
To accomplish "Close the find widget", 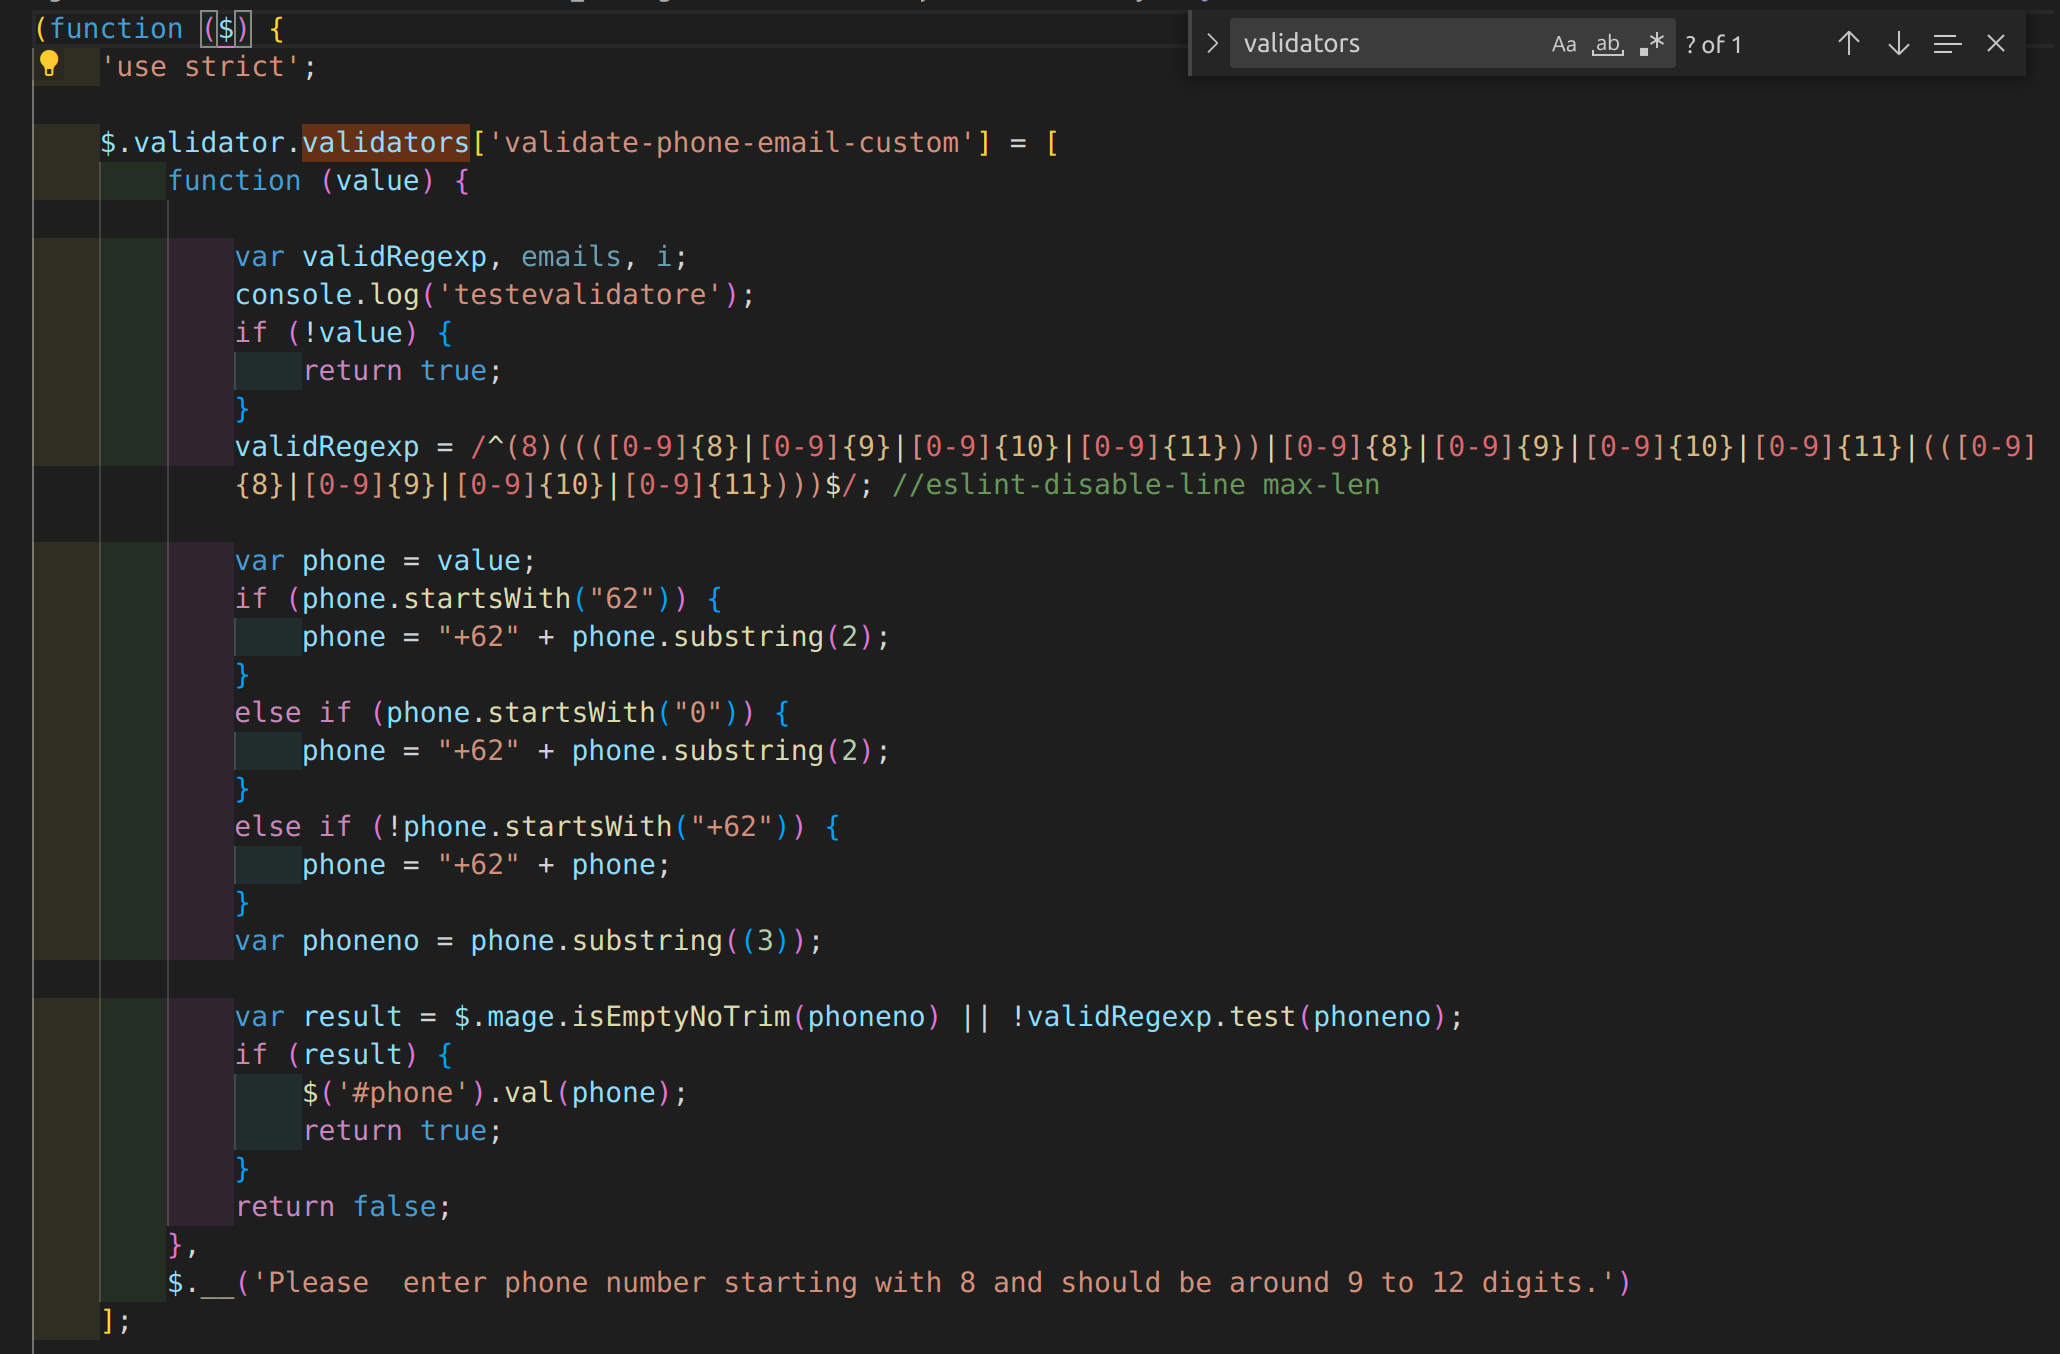I will coord(1996,44).
